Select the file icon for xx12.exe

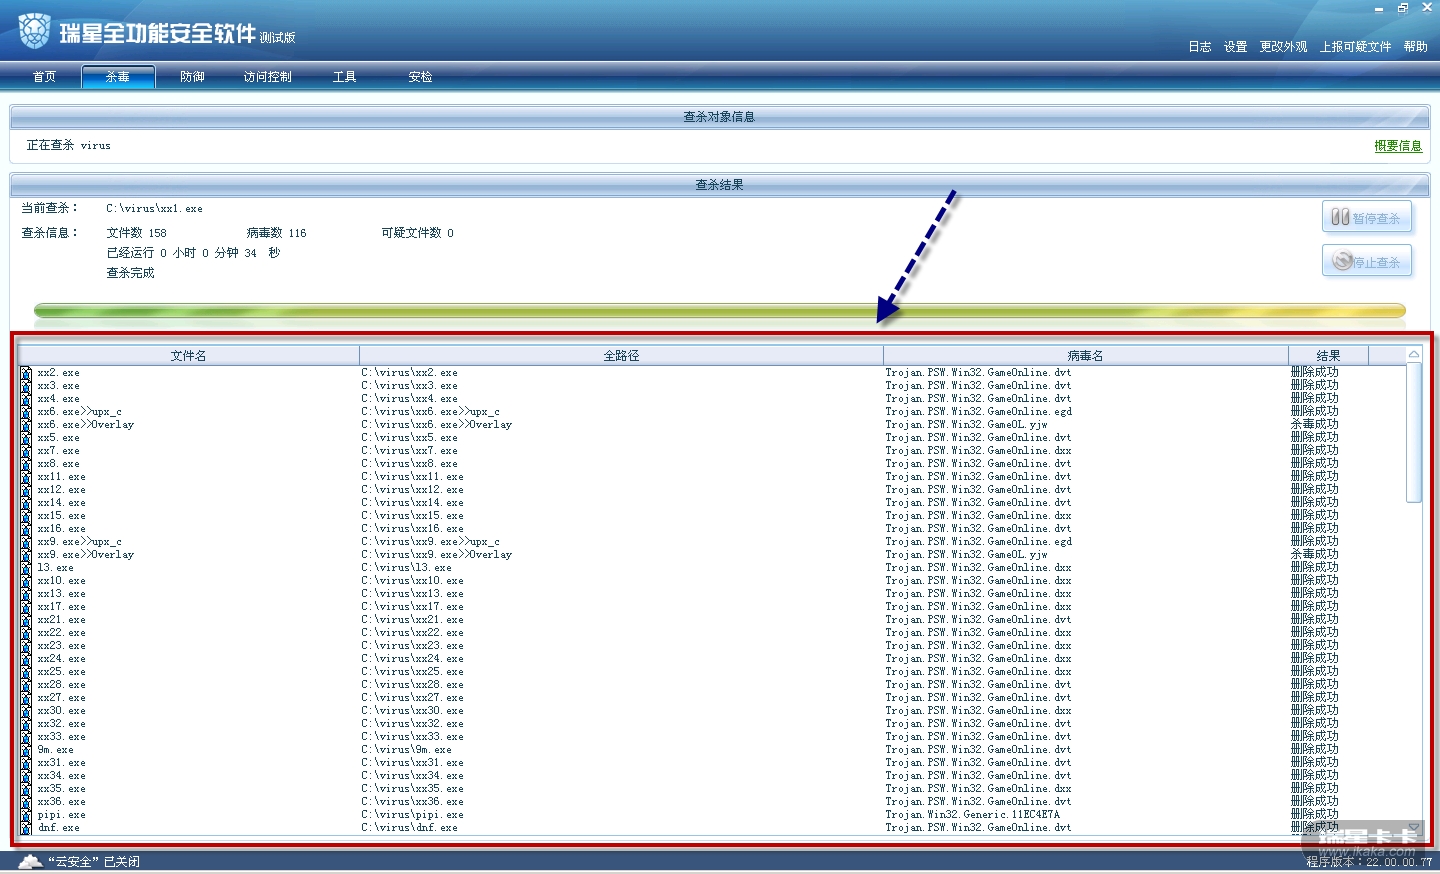[26, 490]
